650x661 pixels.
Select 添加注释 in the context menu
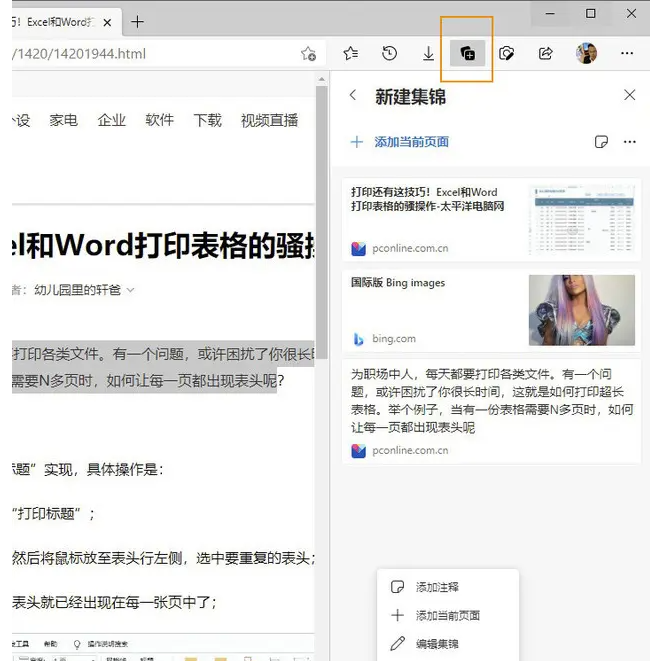(x=448, y=587)
